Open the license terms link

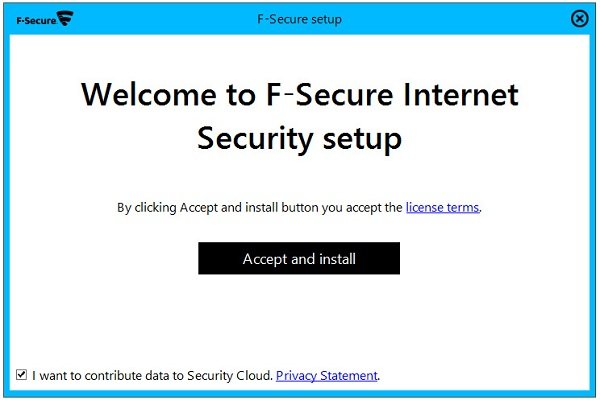442,208
